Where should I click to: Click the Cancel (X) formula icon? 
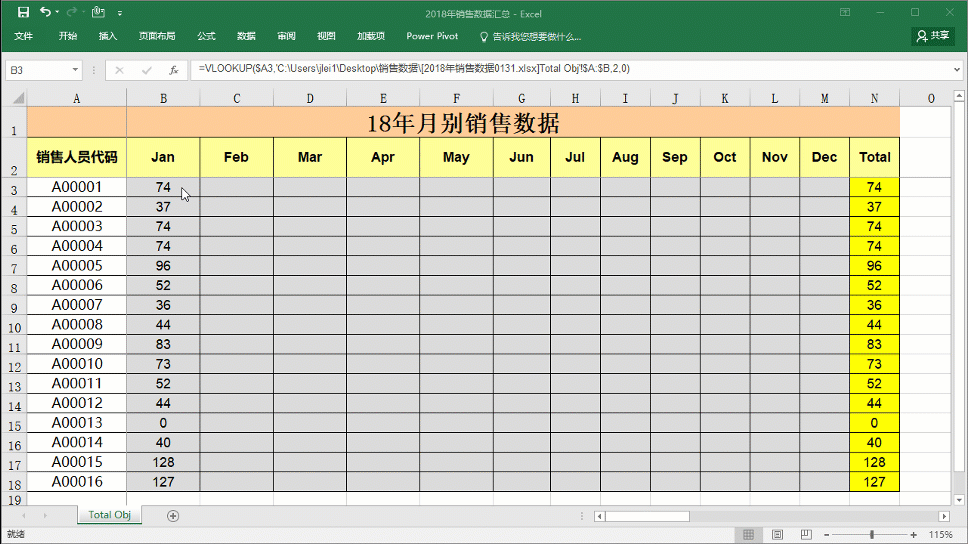pos(119,70)
